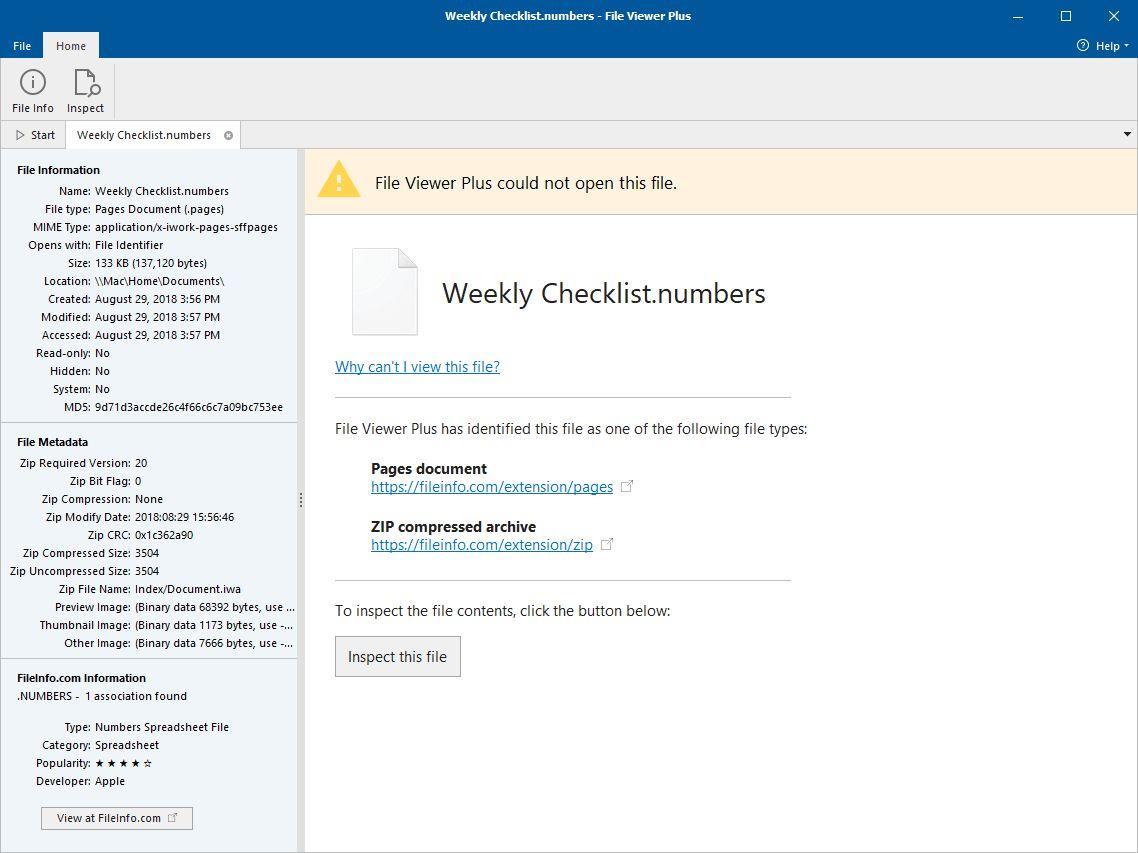Screen dimensions: 1138x853
Task: Click the Size value 133 KB
Action: (151, 263)
